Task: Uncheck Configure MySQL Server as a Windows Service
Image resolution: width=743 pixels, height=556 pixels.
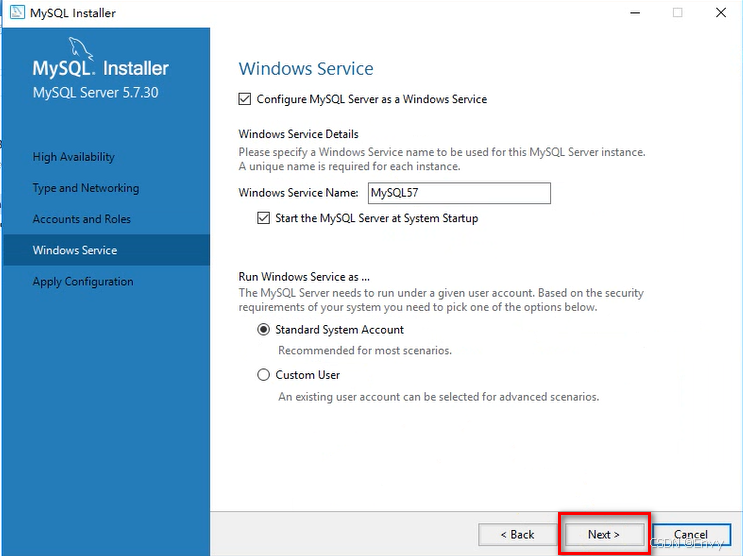Action: click(245, 99)
